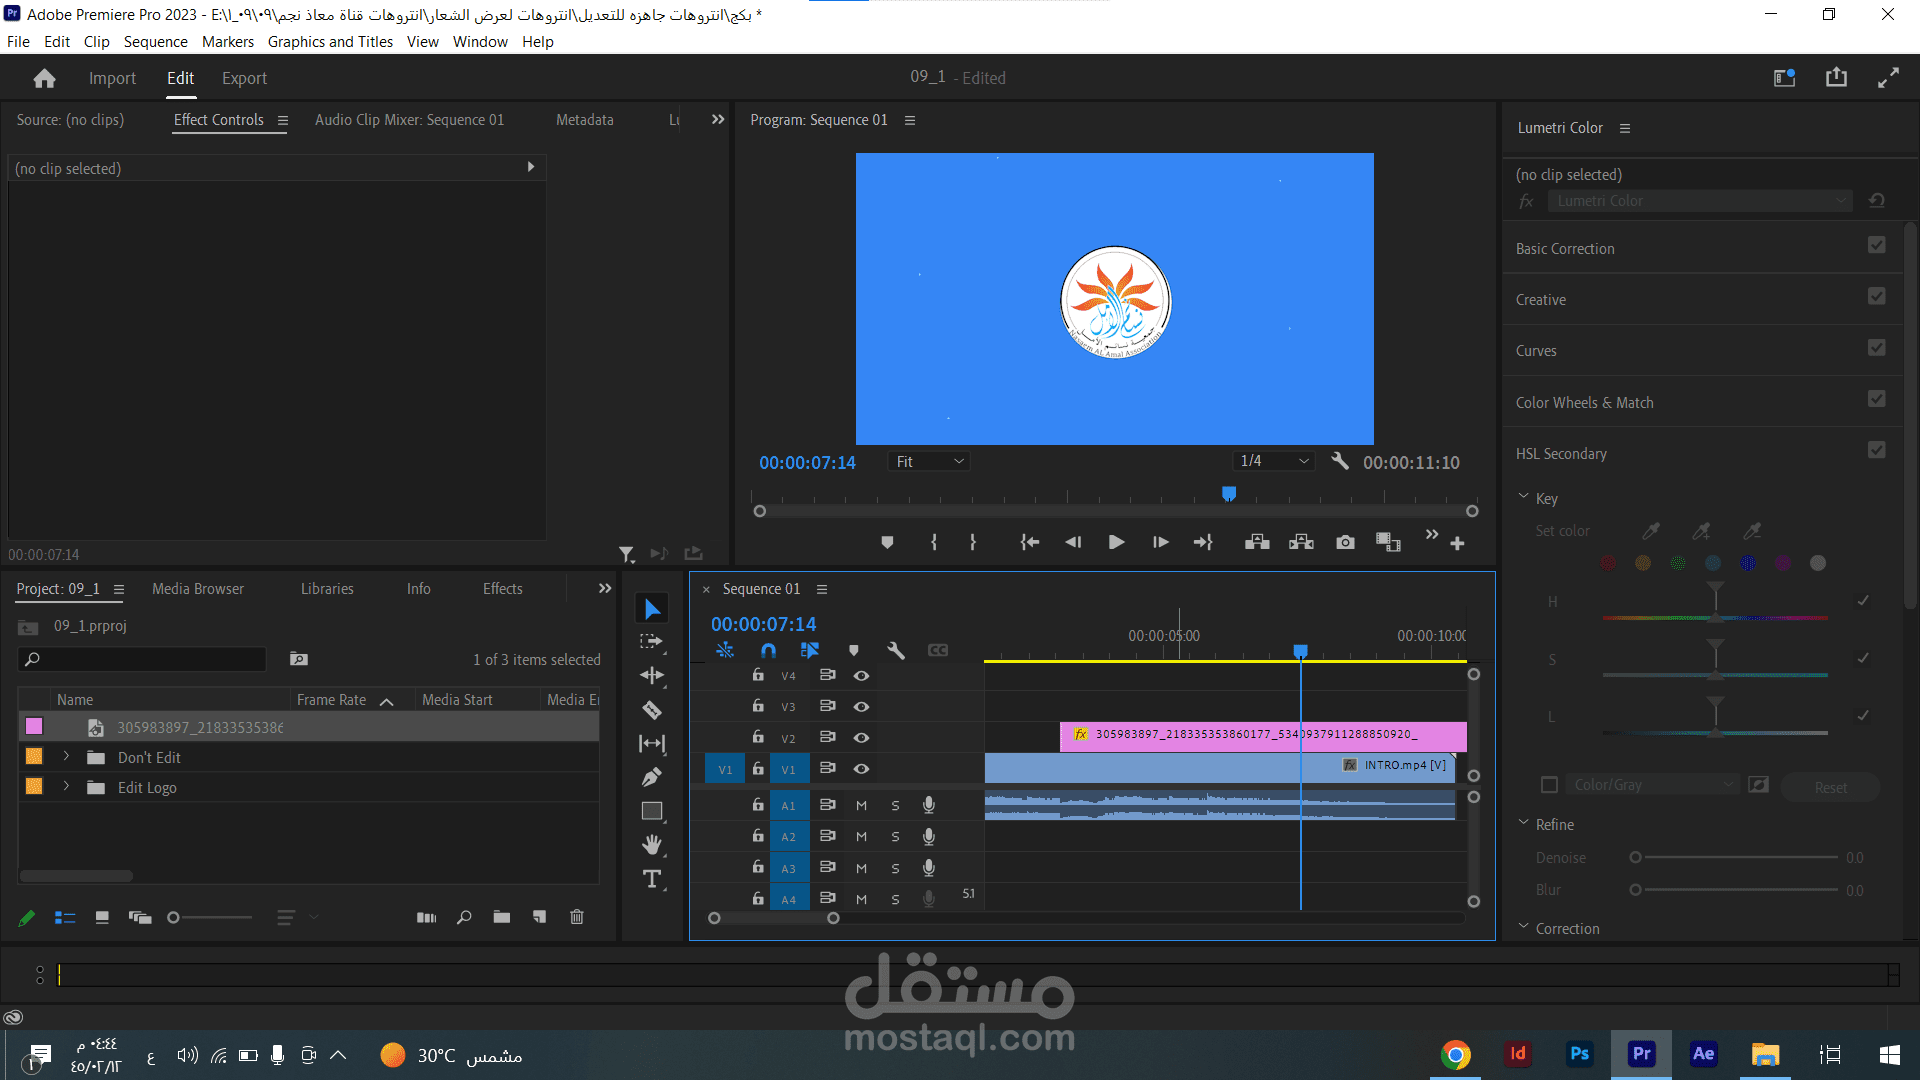This screenshot has width=1920, height=1080.
Task: Expand the Don't Edit bin
Action: [66, 757]
